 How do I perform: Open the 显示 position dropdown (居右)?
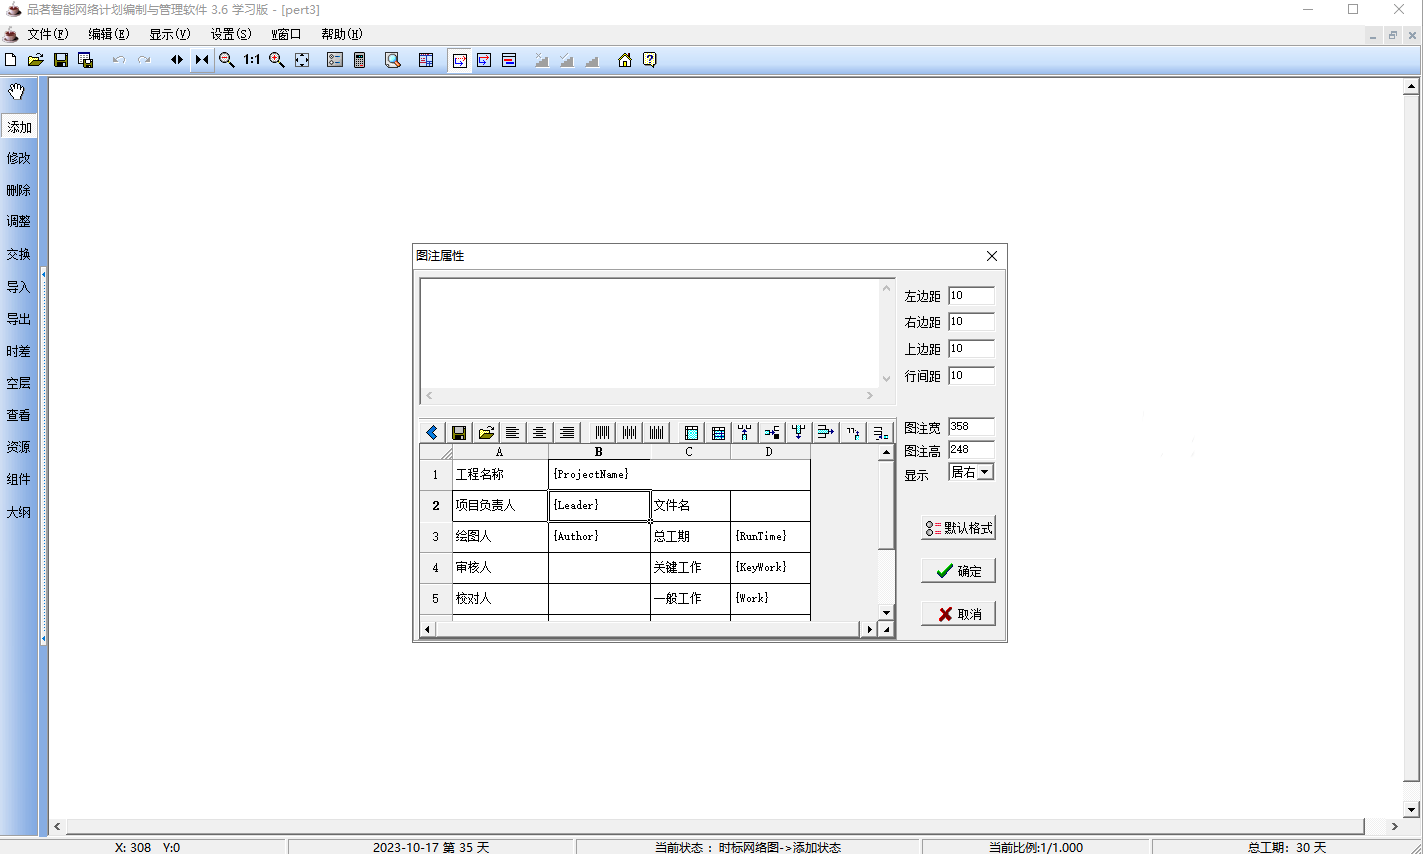(x=985, y=472)
